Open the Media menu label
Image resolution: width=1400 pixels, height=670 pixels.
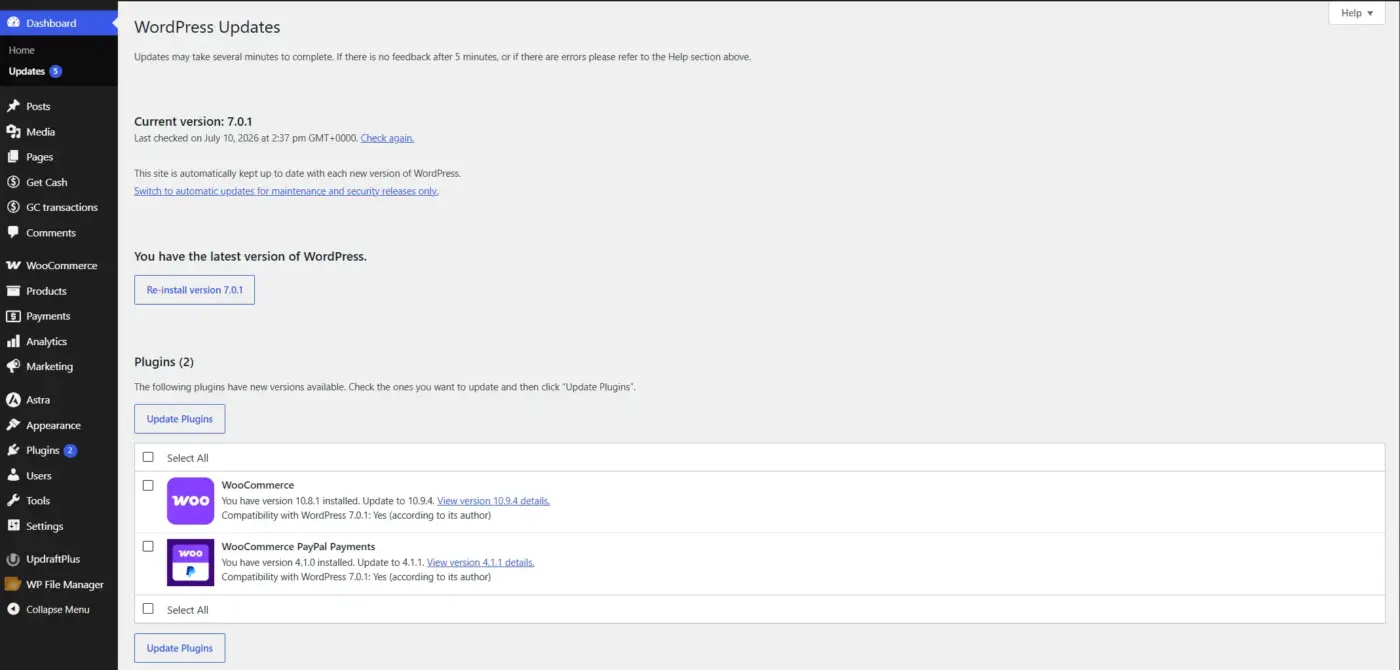tap(40, 132)
